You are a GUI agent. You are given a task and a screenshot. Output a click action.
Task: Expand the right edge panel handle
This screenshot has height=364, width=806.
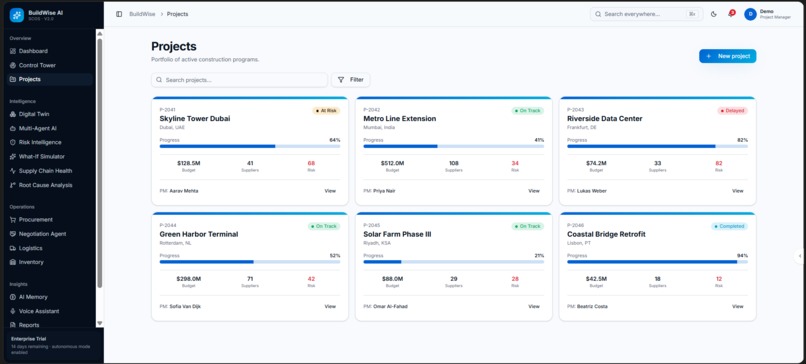(800, 256)
